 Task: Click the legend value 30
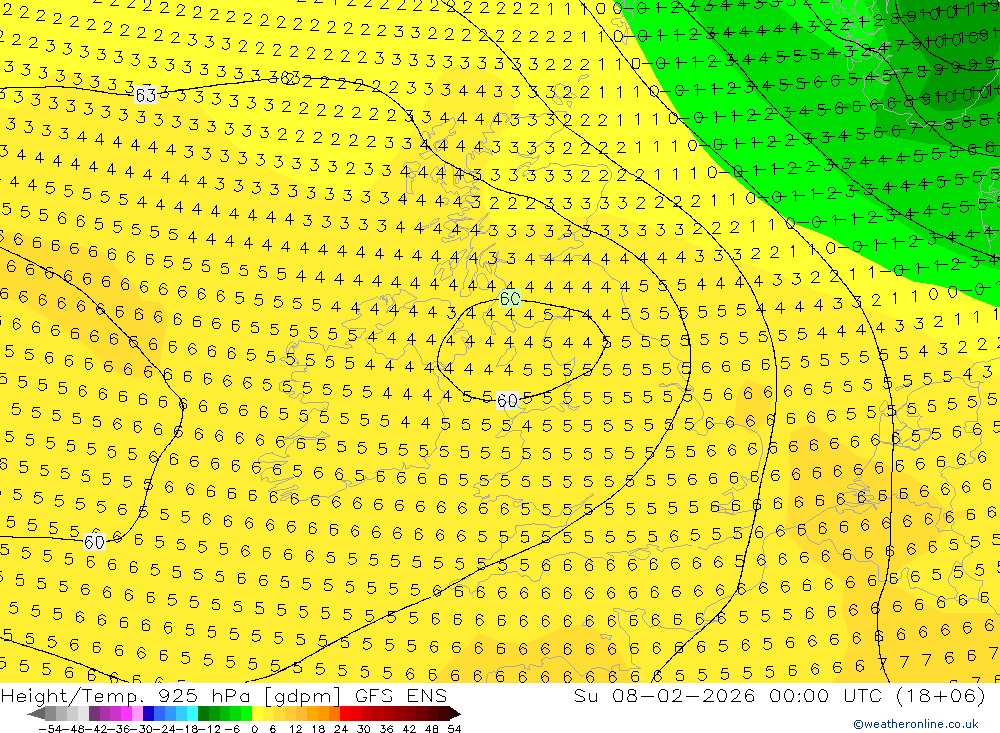pyautogui.click(x=364, y=729)
